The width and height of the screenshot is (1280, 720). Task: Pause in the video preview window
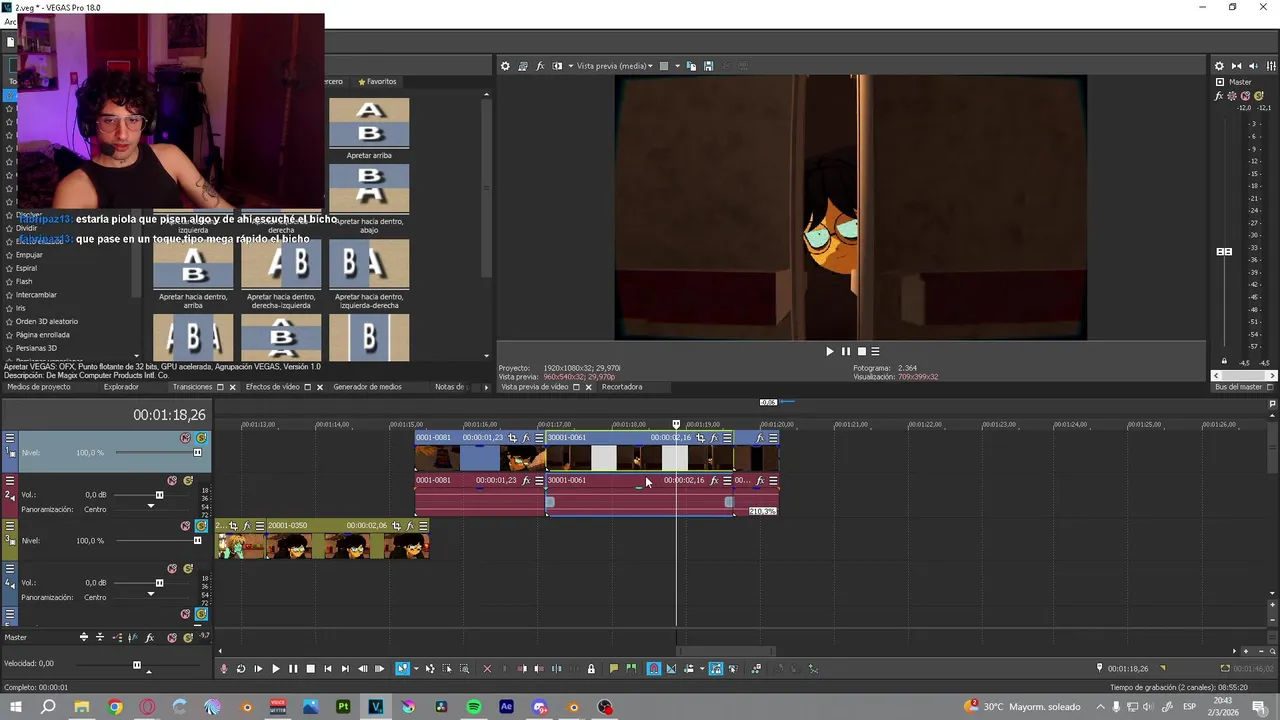coord(845,351)
